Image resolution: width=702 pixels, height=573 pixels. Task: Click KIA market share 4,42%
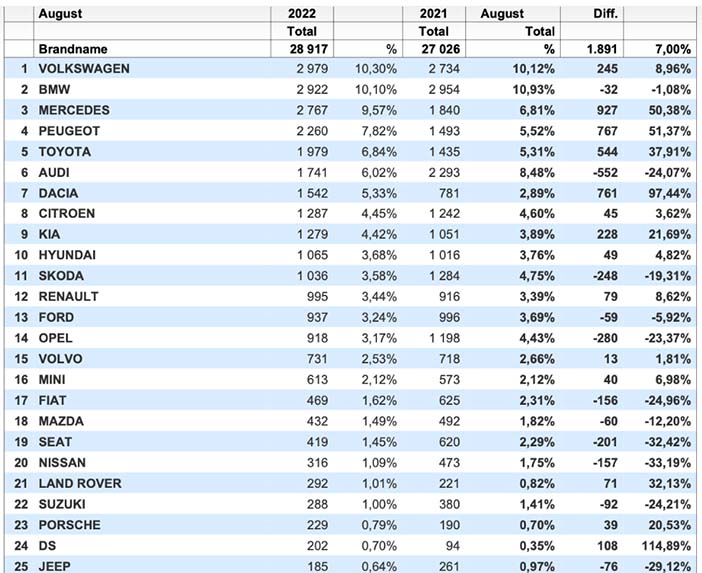coord(379,235)
